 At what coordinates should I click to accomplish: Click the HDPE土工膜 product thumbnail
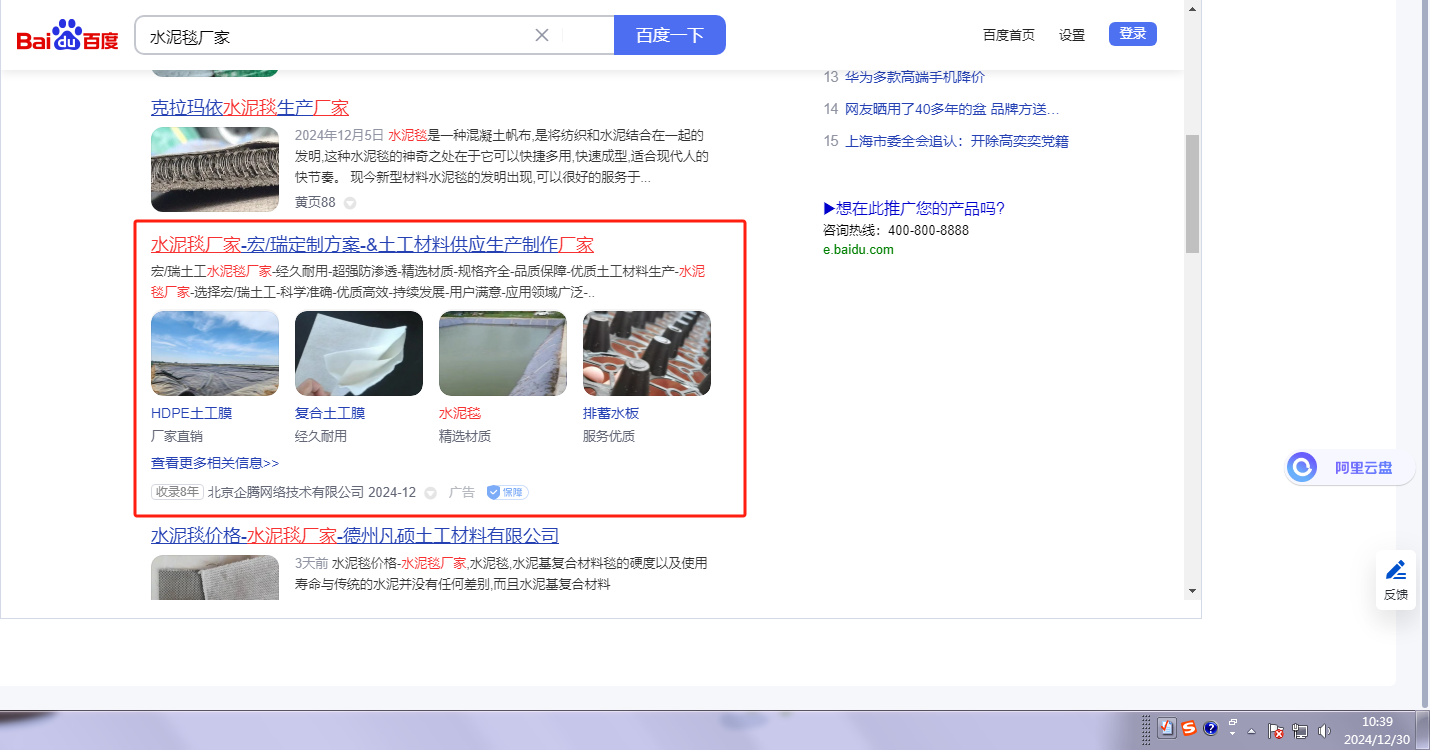[215, 353]
